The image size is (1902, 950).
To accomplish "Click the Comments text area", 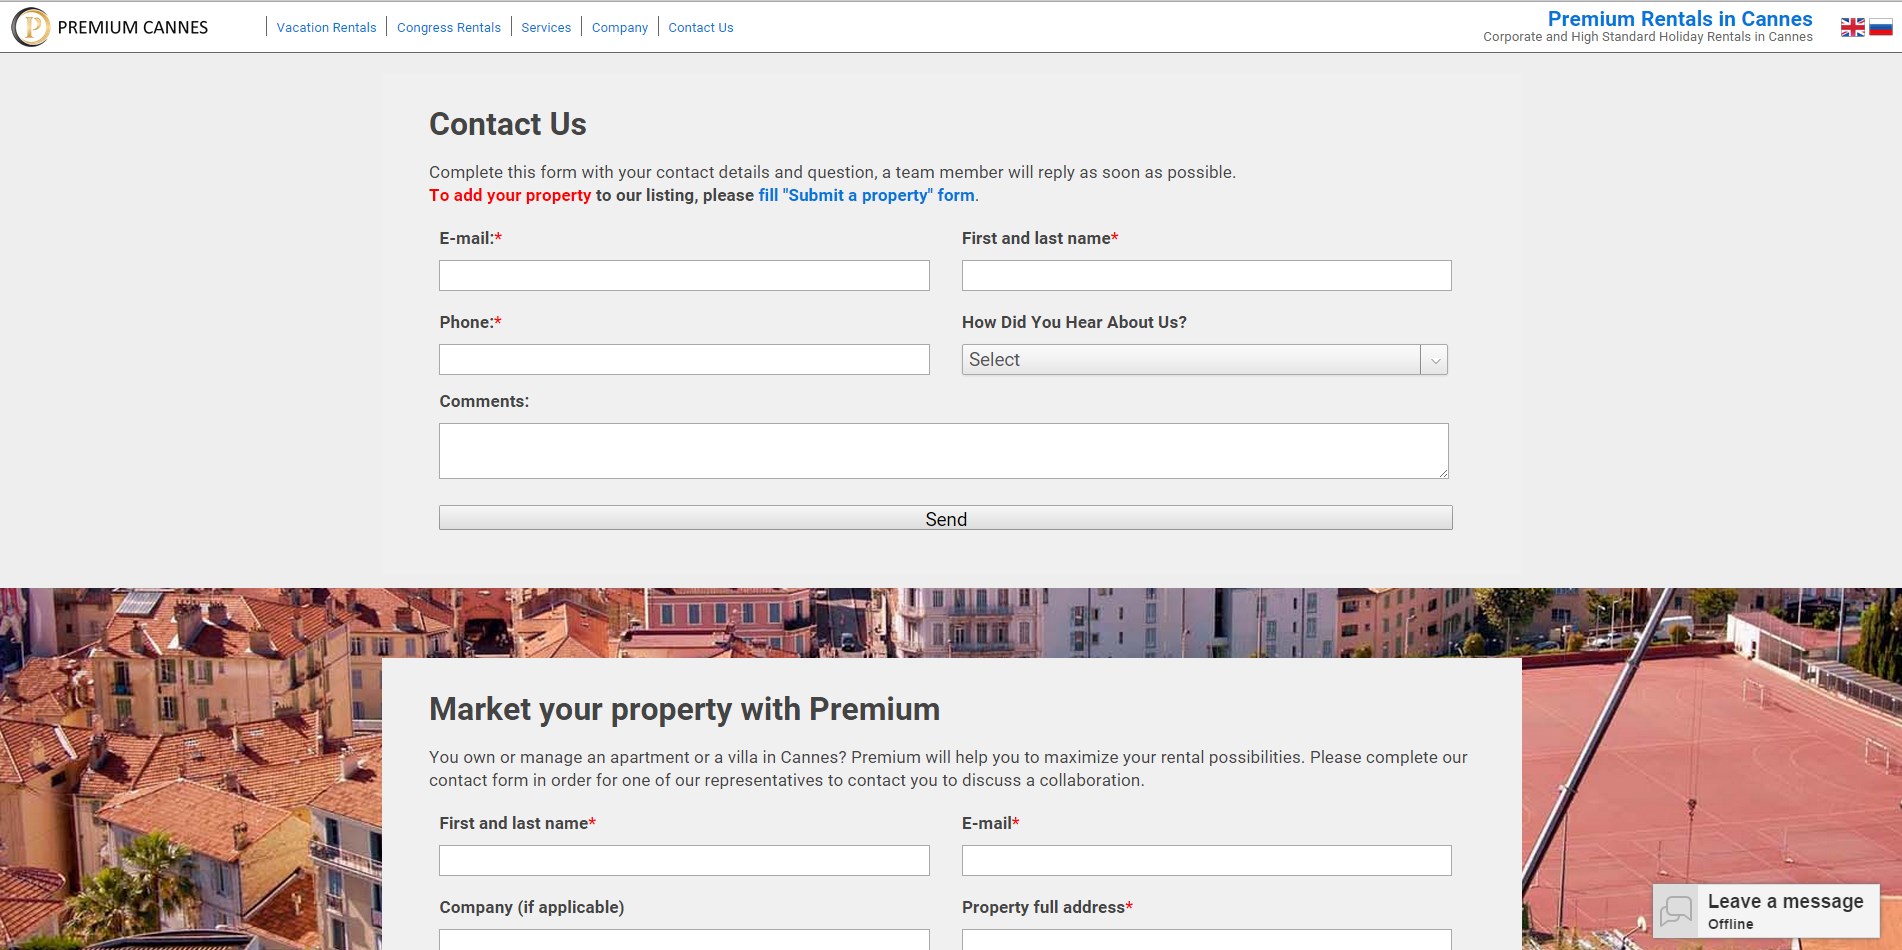I will click(x=942, y=450).
